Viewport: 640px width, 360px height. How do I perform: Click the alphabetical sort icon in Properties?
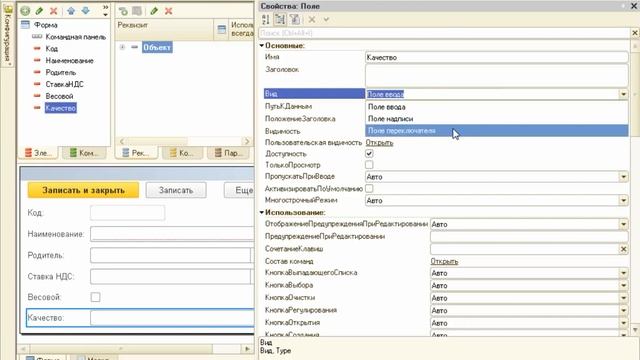coord(266,19)
